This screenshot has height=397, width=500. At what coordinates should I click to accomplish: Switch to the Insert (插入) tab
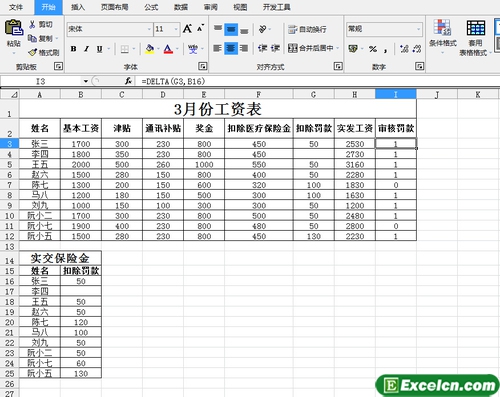pyautogui.click(x=78, y=7)
